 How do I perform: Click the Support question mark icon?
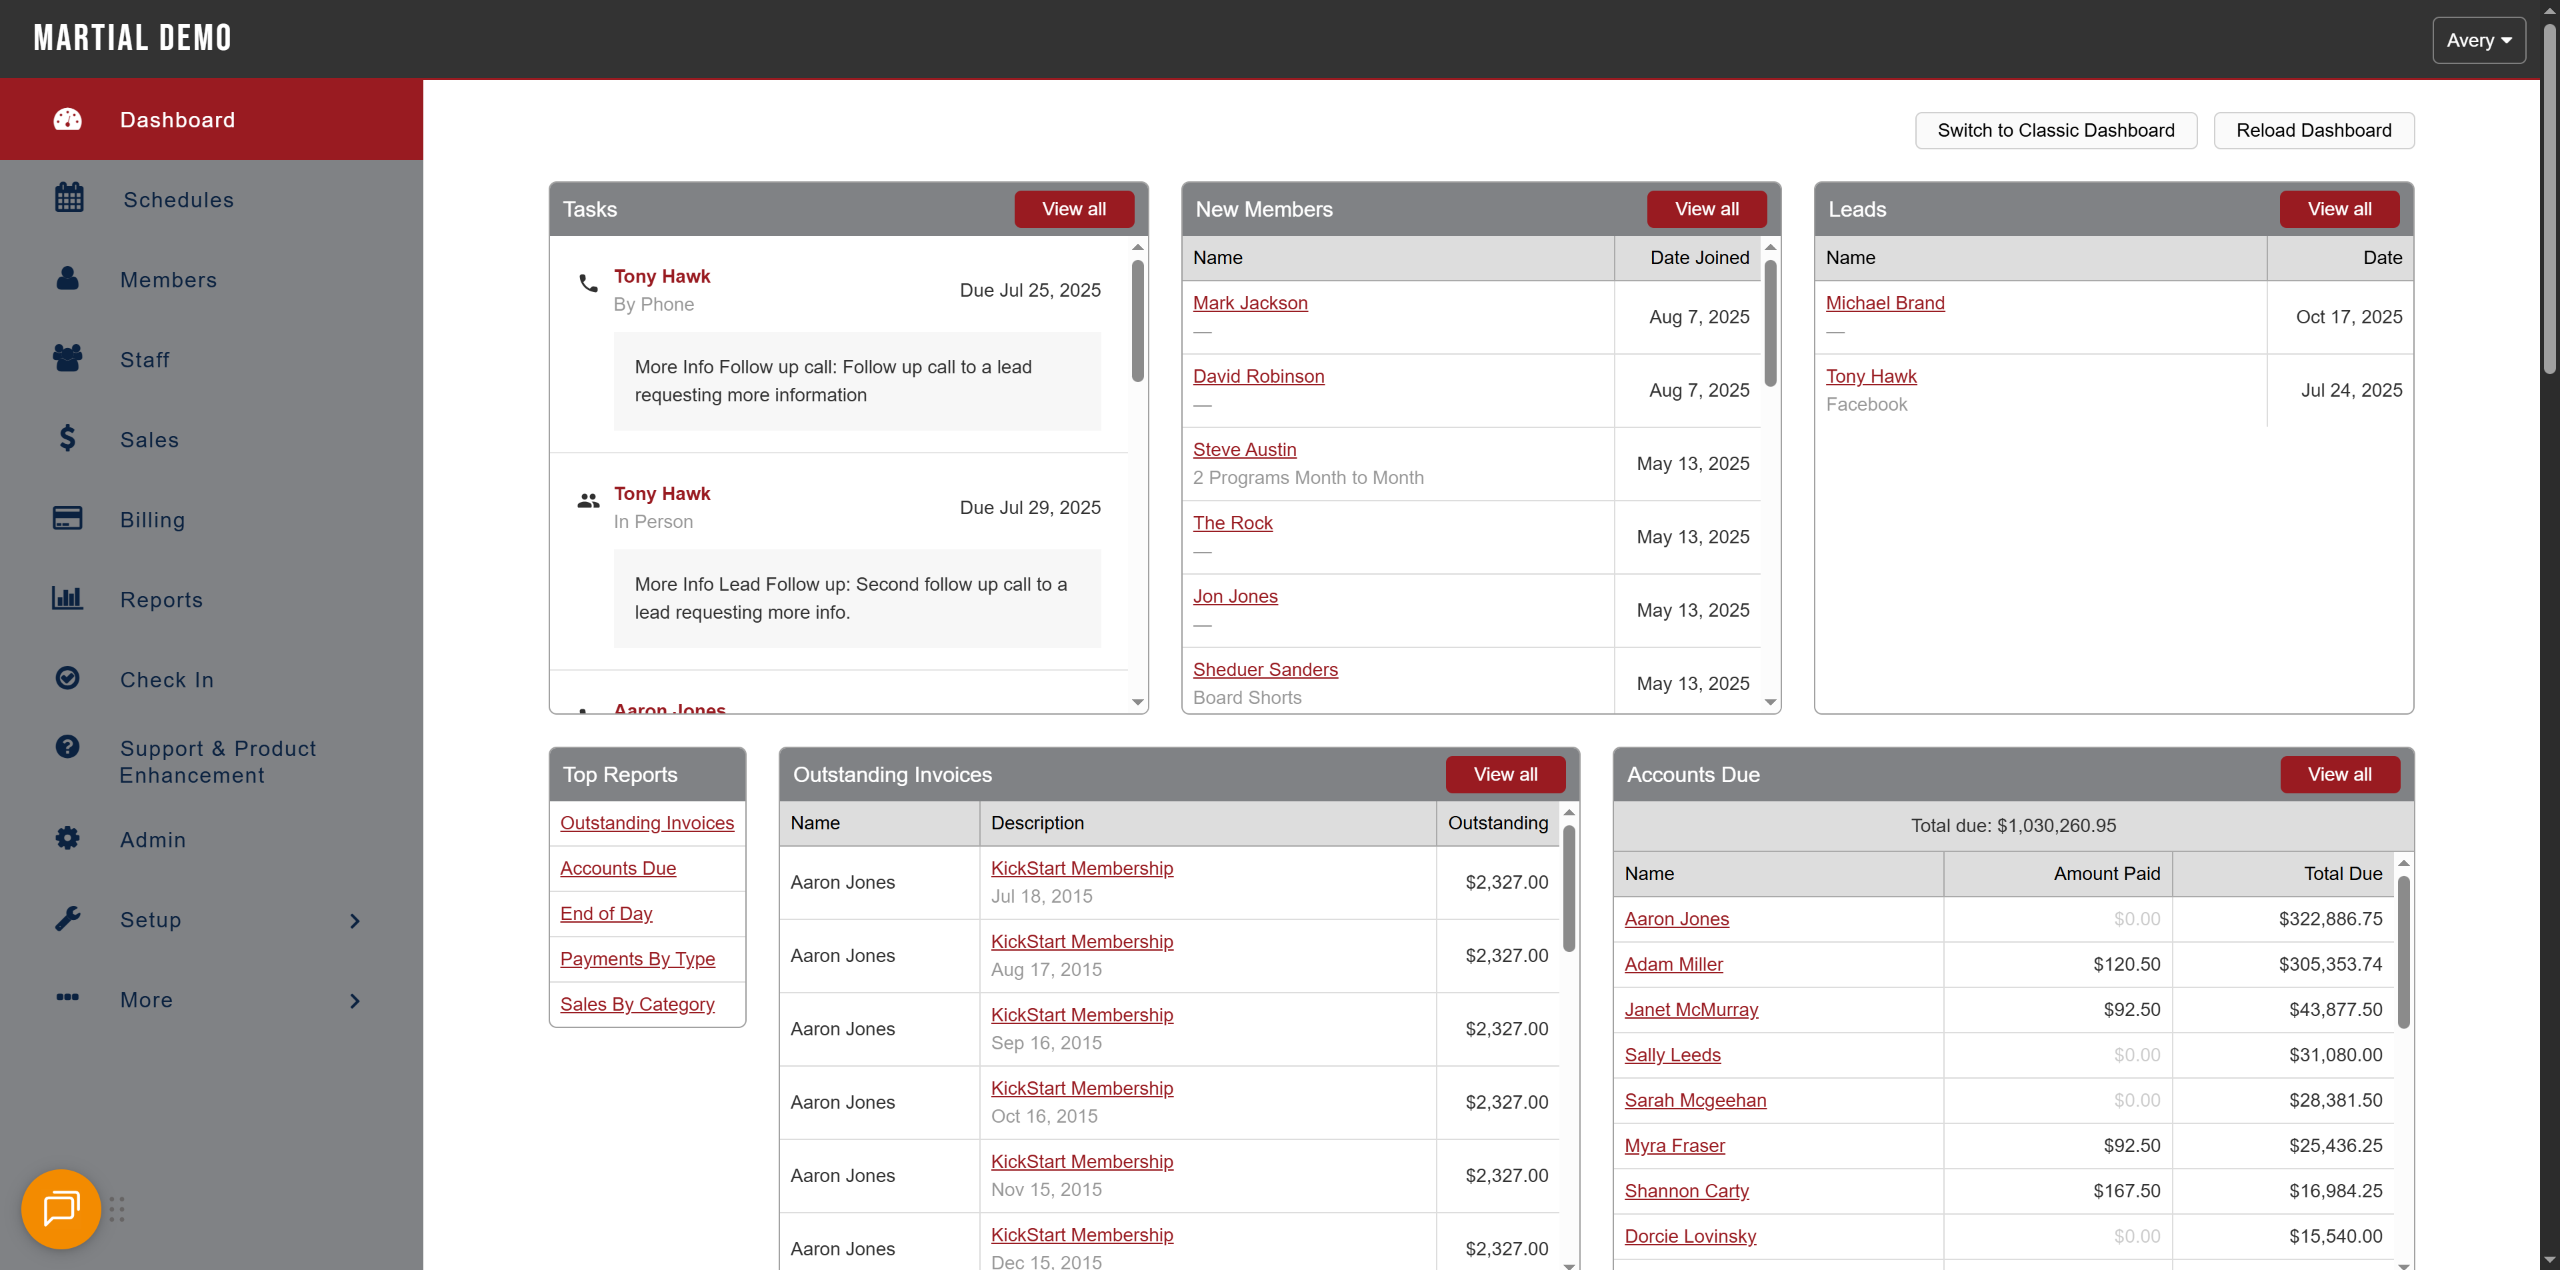(x=67, y=747)
